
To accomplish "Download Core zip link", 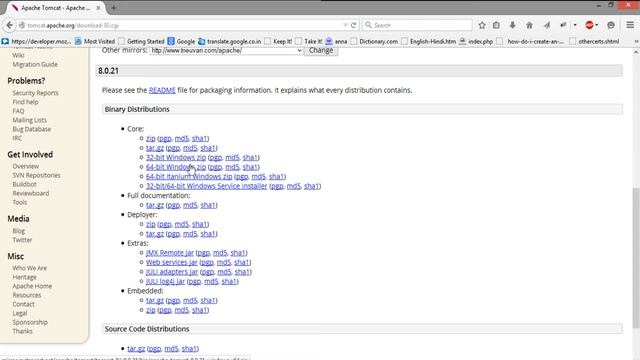I will 151,138.
